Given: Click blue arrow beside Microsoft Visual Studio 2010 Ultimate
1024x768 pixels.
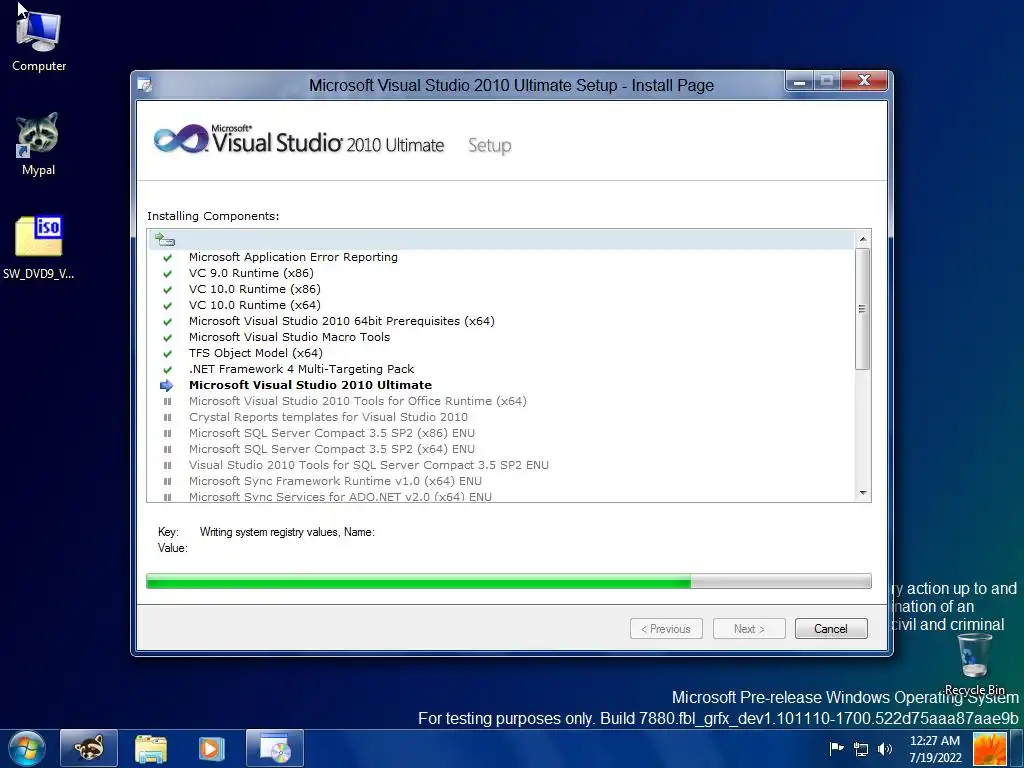Looking at the screenshot, I should coord(167,385).
